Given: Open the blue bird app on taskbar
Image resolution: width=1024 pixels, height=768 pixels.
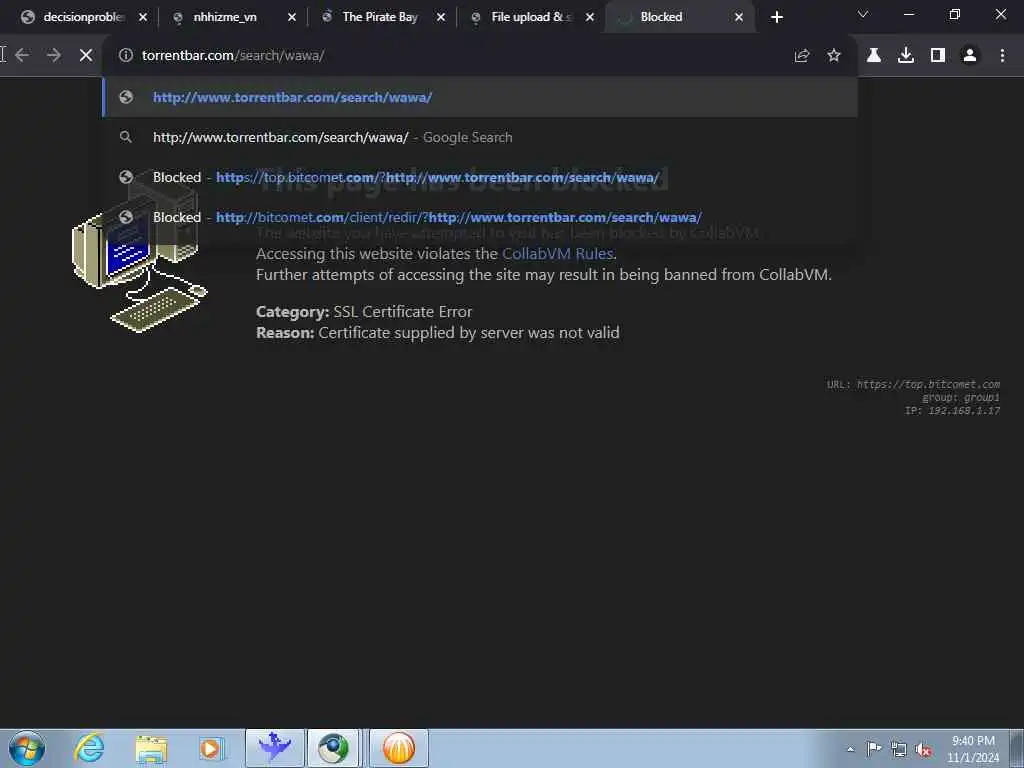Looking at the screenshot, I should point(274,748).
